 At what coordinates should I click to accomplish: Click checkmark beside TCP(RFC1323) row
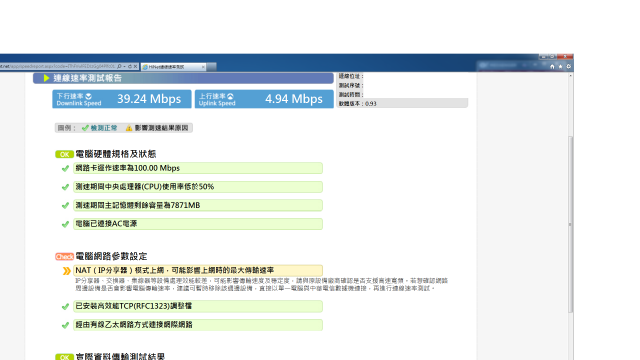pos(65,307)
